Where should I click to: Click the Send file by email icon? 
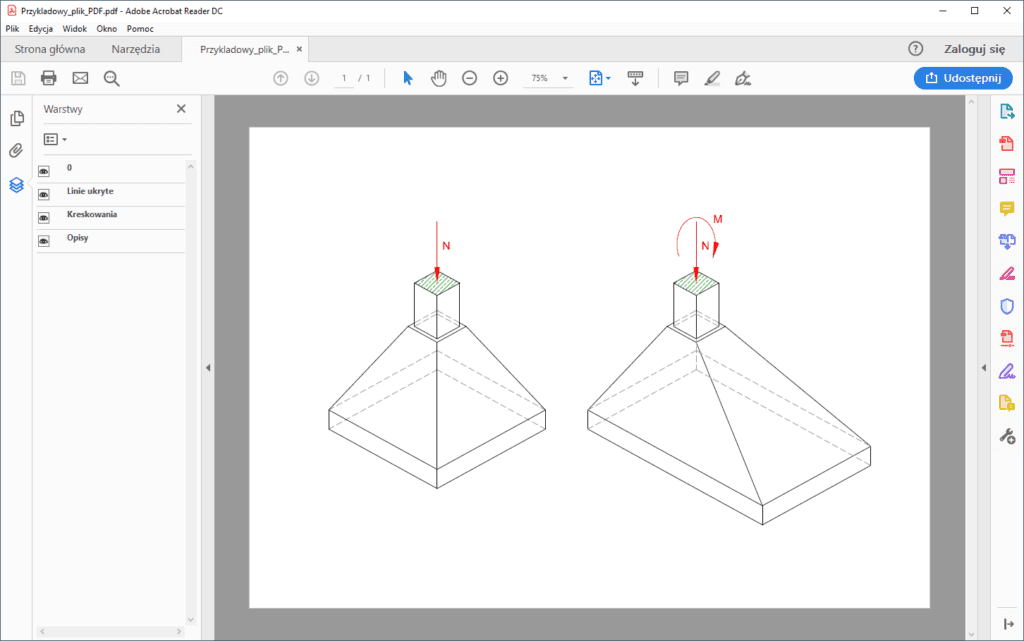pyautogui.click(x=80, y=78)
